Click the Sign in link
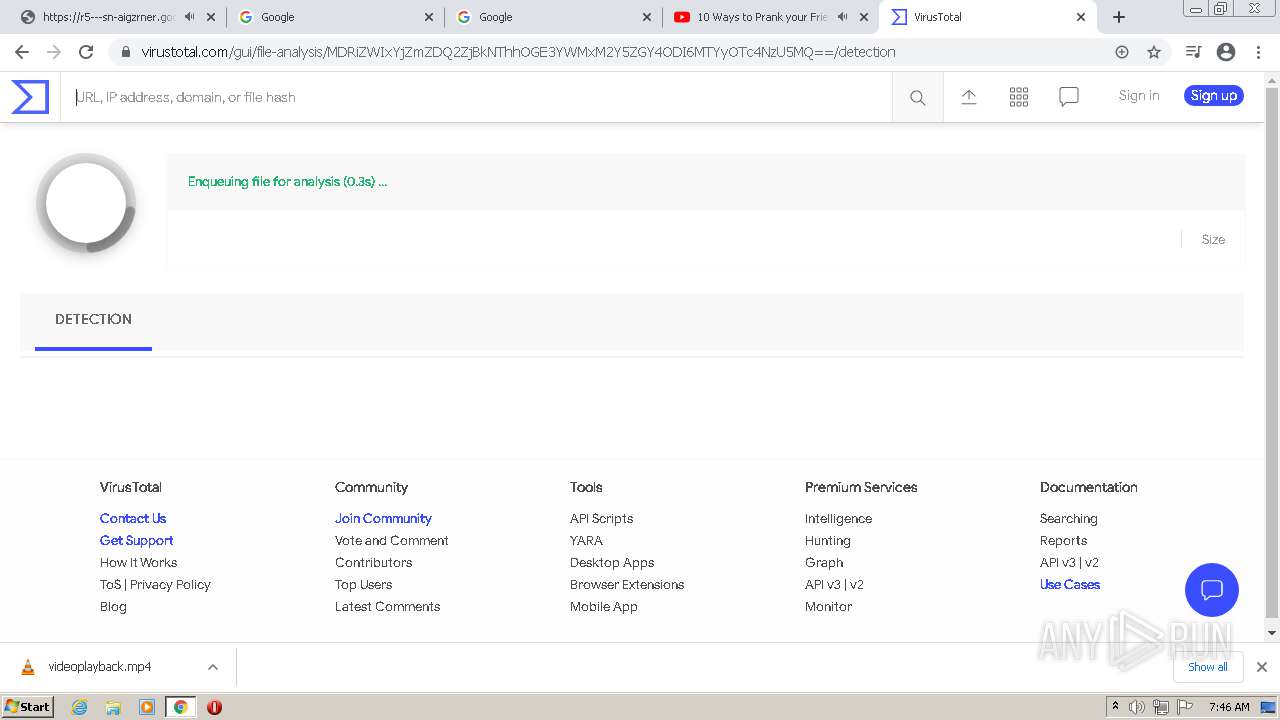 point(1139,96)
